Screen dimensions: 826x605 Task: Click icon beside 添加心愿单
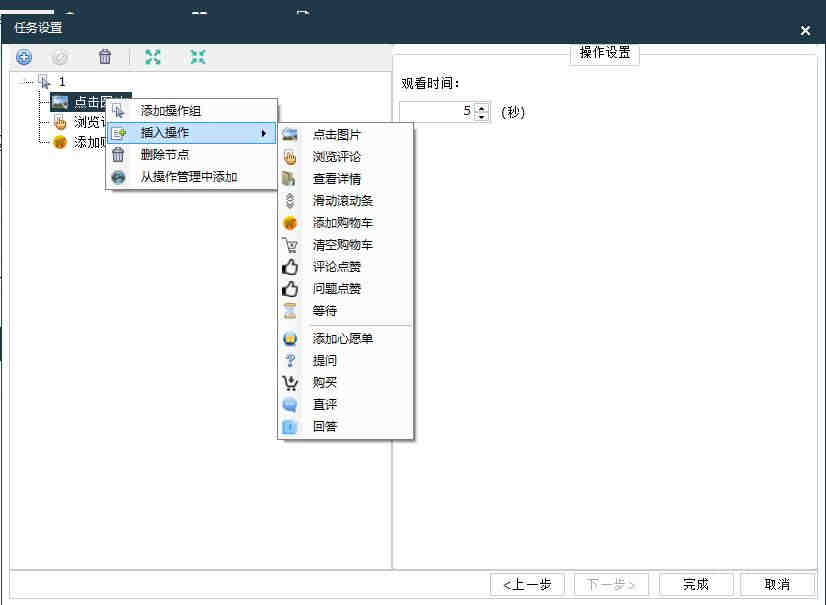coord(290,339)
